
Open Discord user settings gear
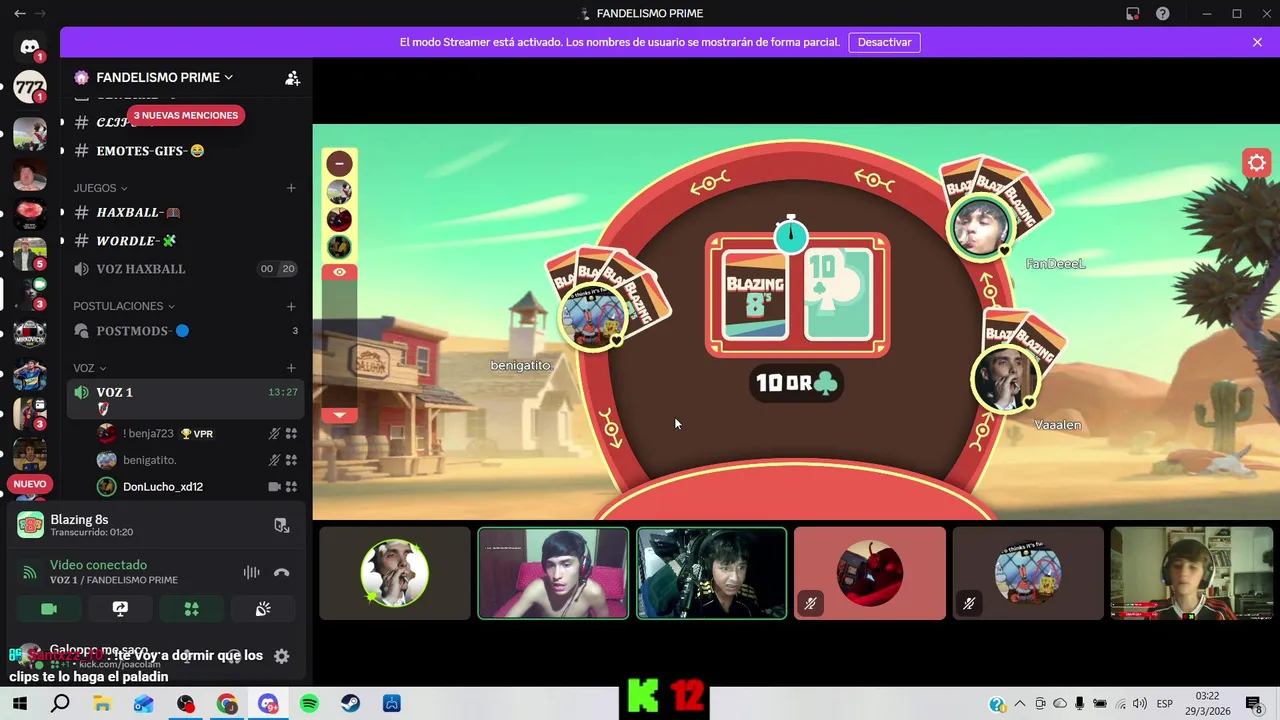(x=281, y=656)
